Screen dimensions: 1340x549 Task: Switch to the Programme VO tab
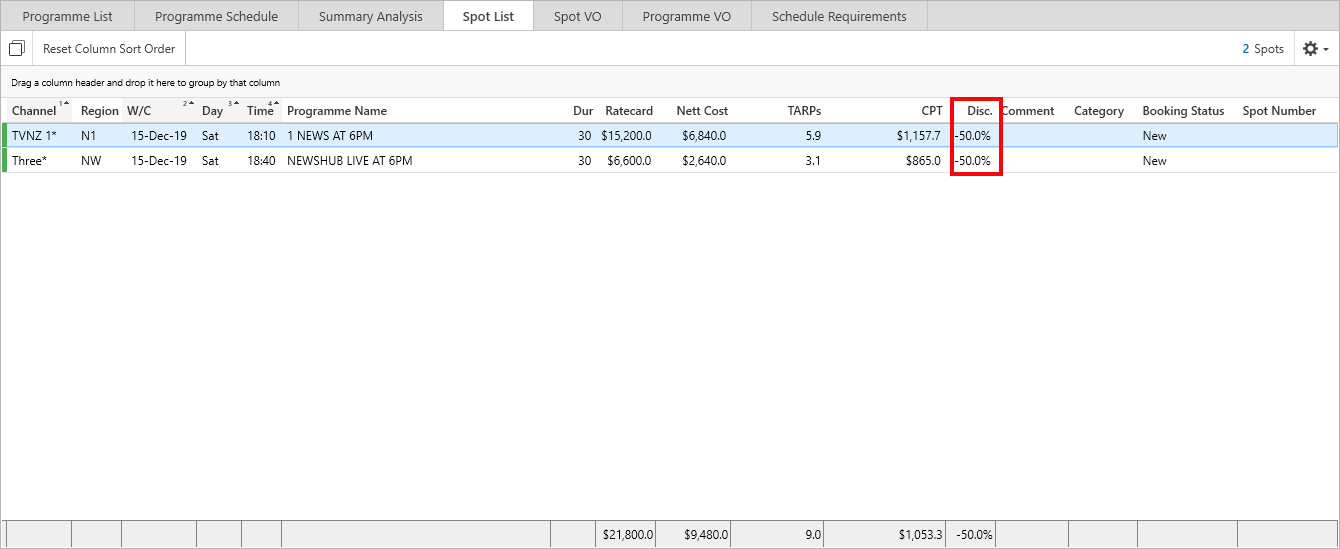click(x=686, y=16)
